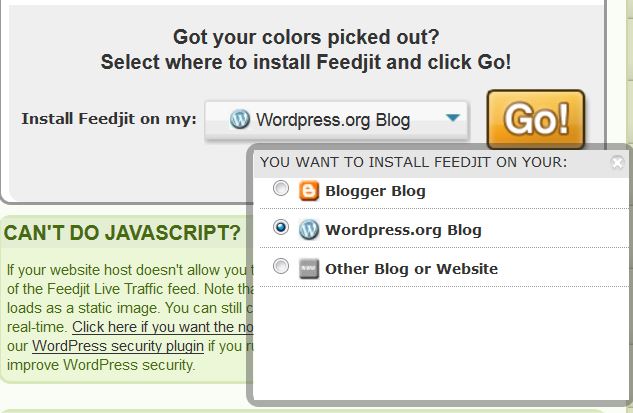Close the install options popup
The height and width of the screenshot is (413, 633).
(x=617, y=162)
